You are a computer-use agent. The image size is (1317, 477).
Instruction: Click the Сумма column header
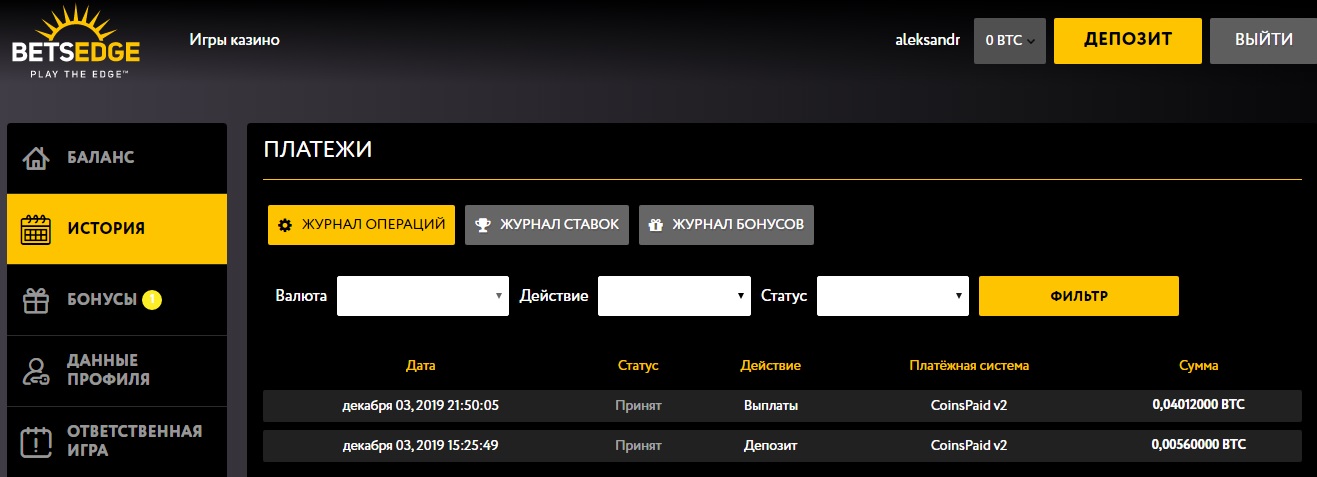click(1199, 366)
